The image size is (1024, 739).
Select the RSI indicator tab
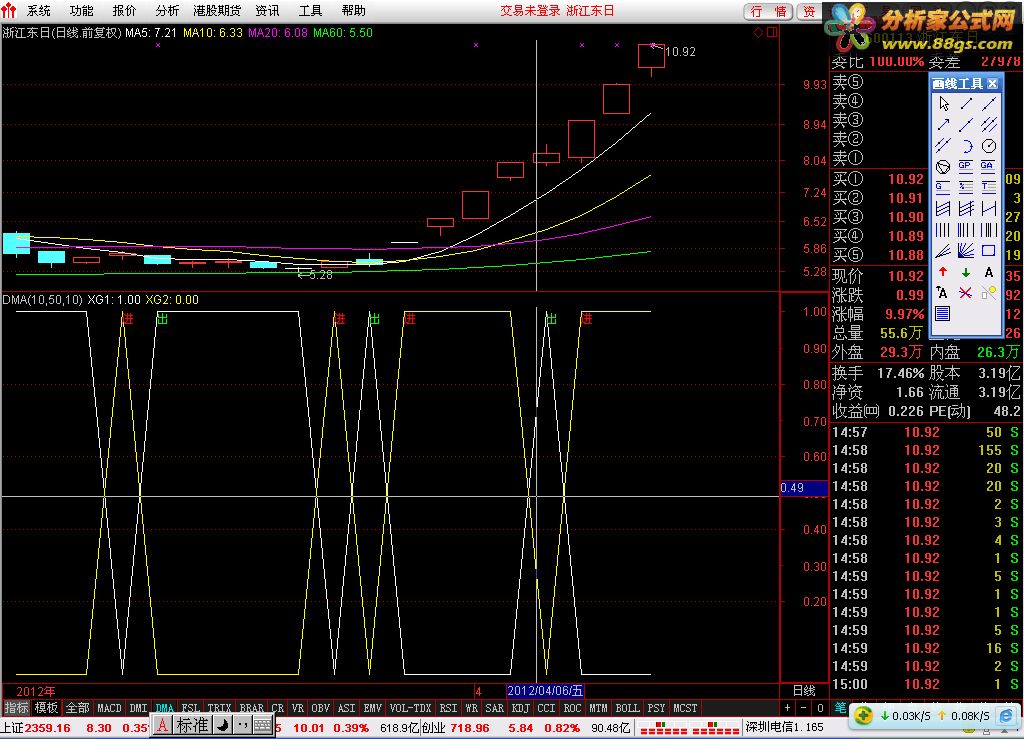(x=448, y=708)
